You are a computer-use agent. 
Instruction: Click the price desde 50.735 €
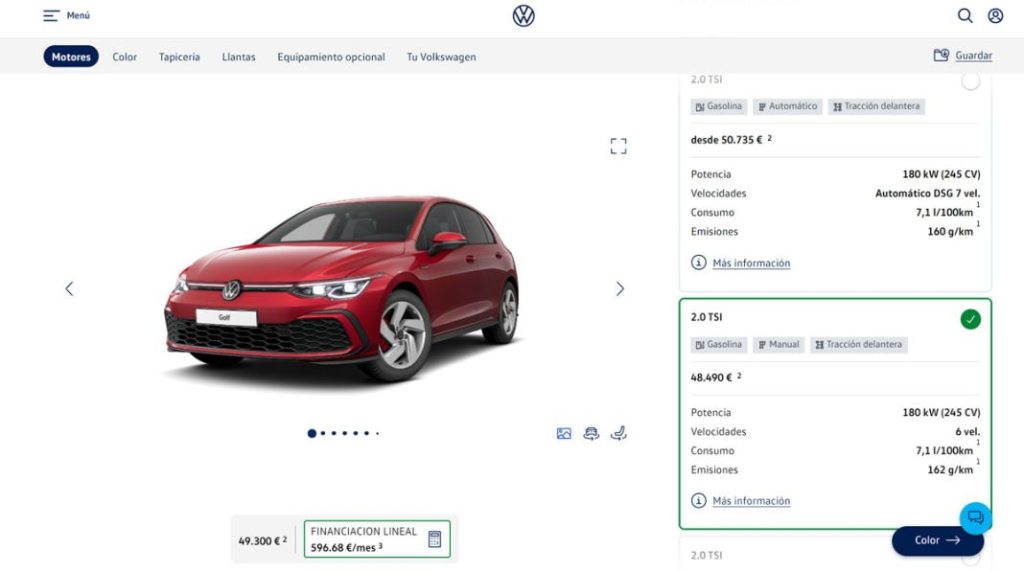[726, 140]
